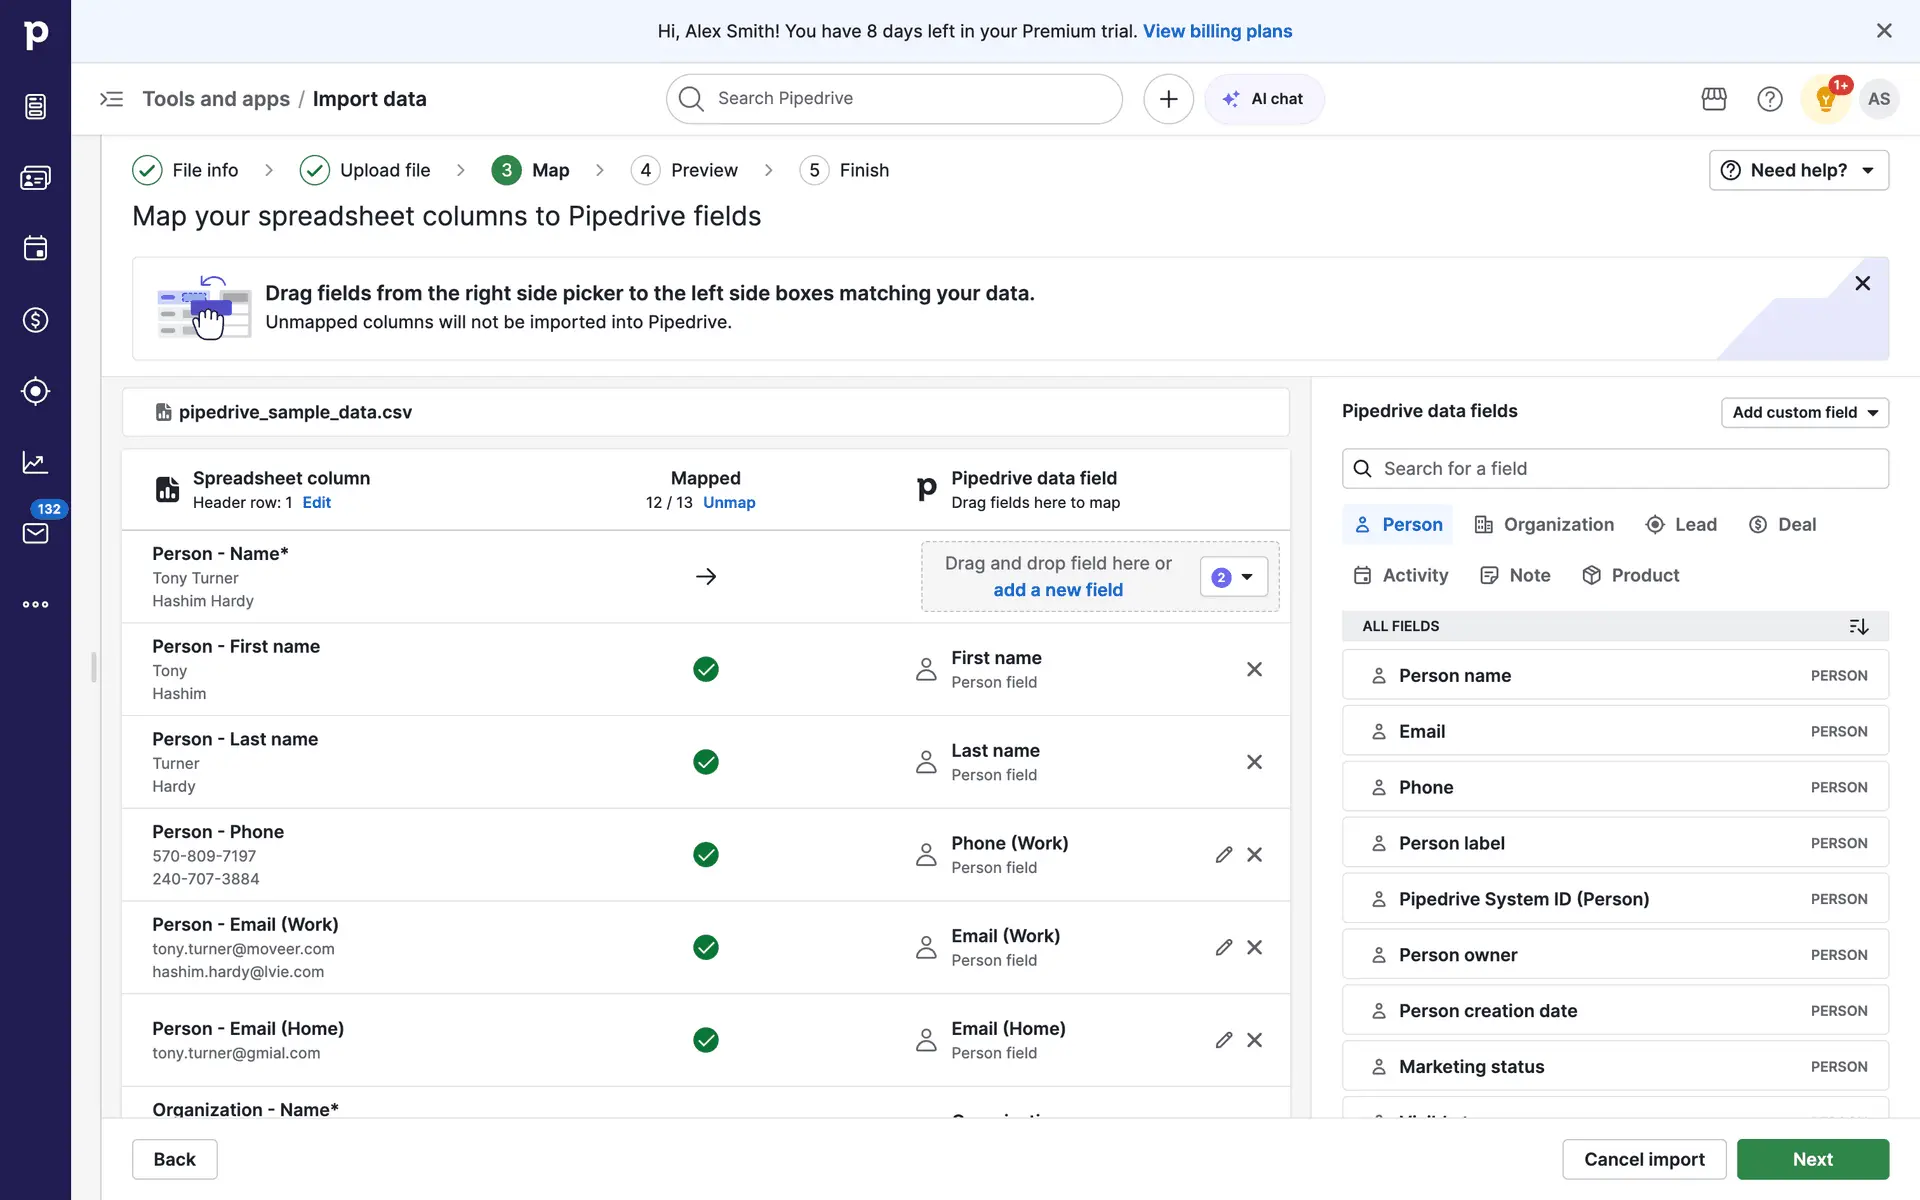Click the quick add plus button
This screenshot has height=1200, width=1920.
click(x=1168, y=99)
